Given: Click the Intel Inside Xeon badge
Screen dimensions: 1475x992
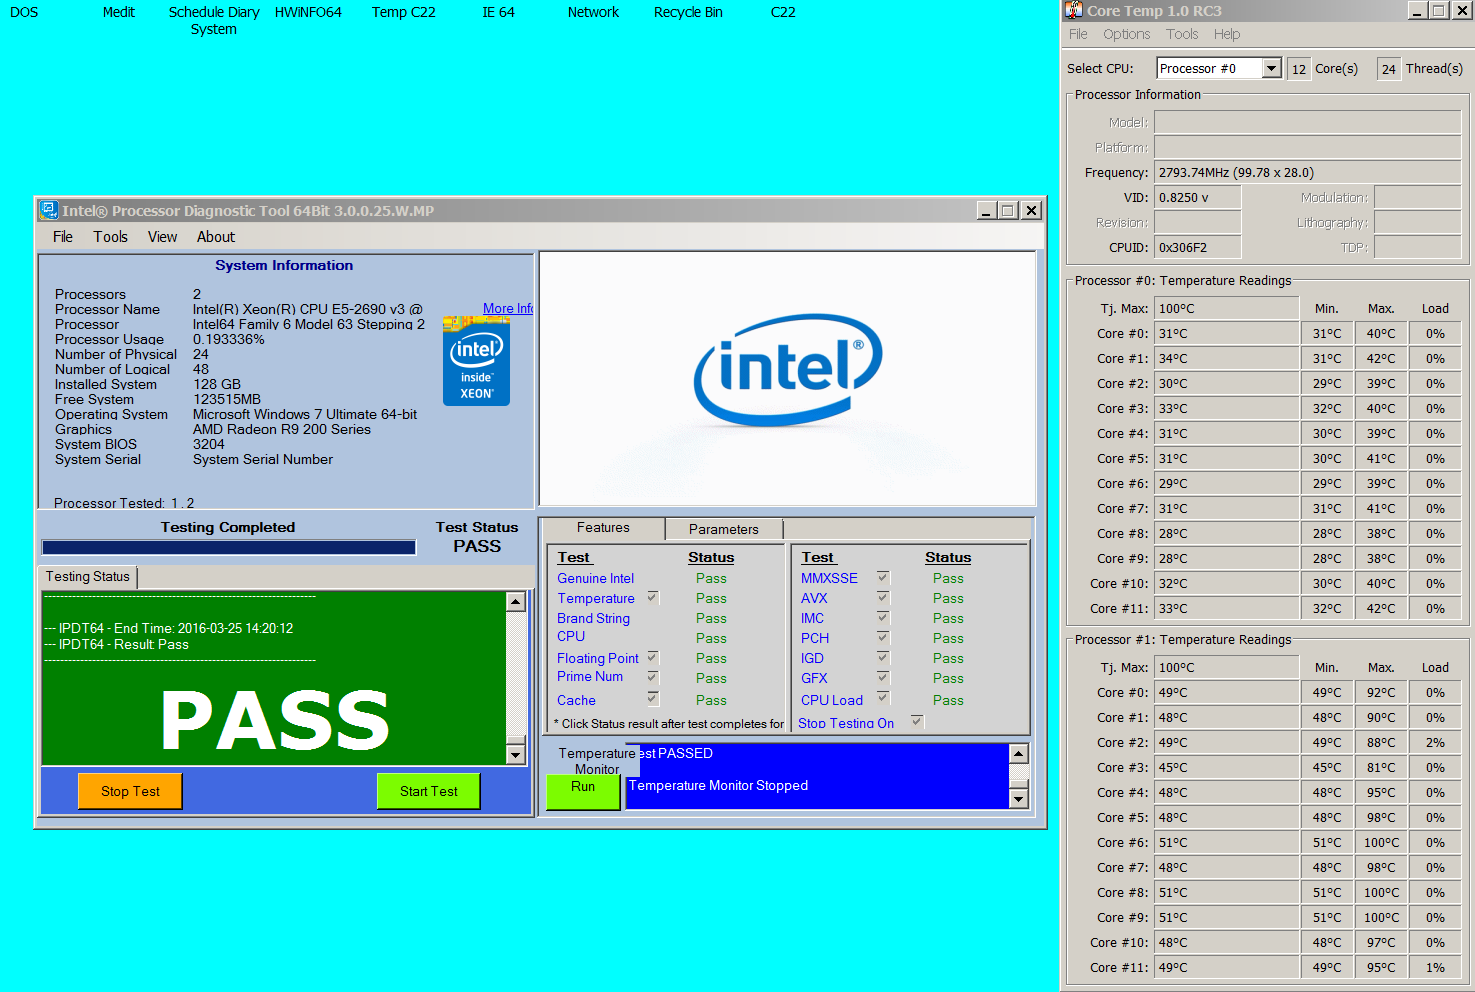Looking at the screenshot, I should 476,362.
